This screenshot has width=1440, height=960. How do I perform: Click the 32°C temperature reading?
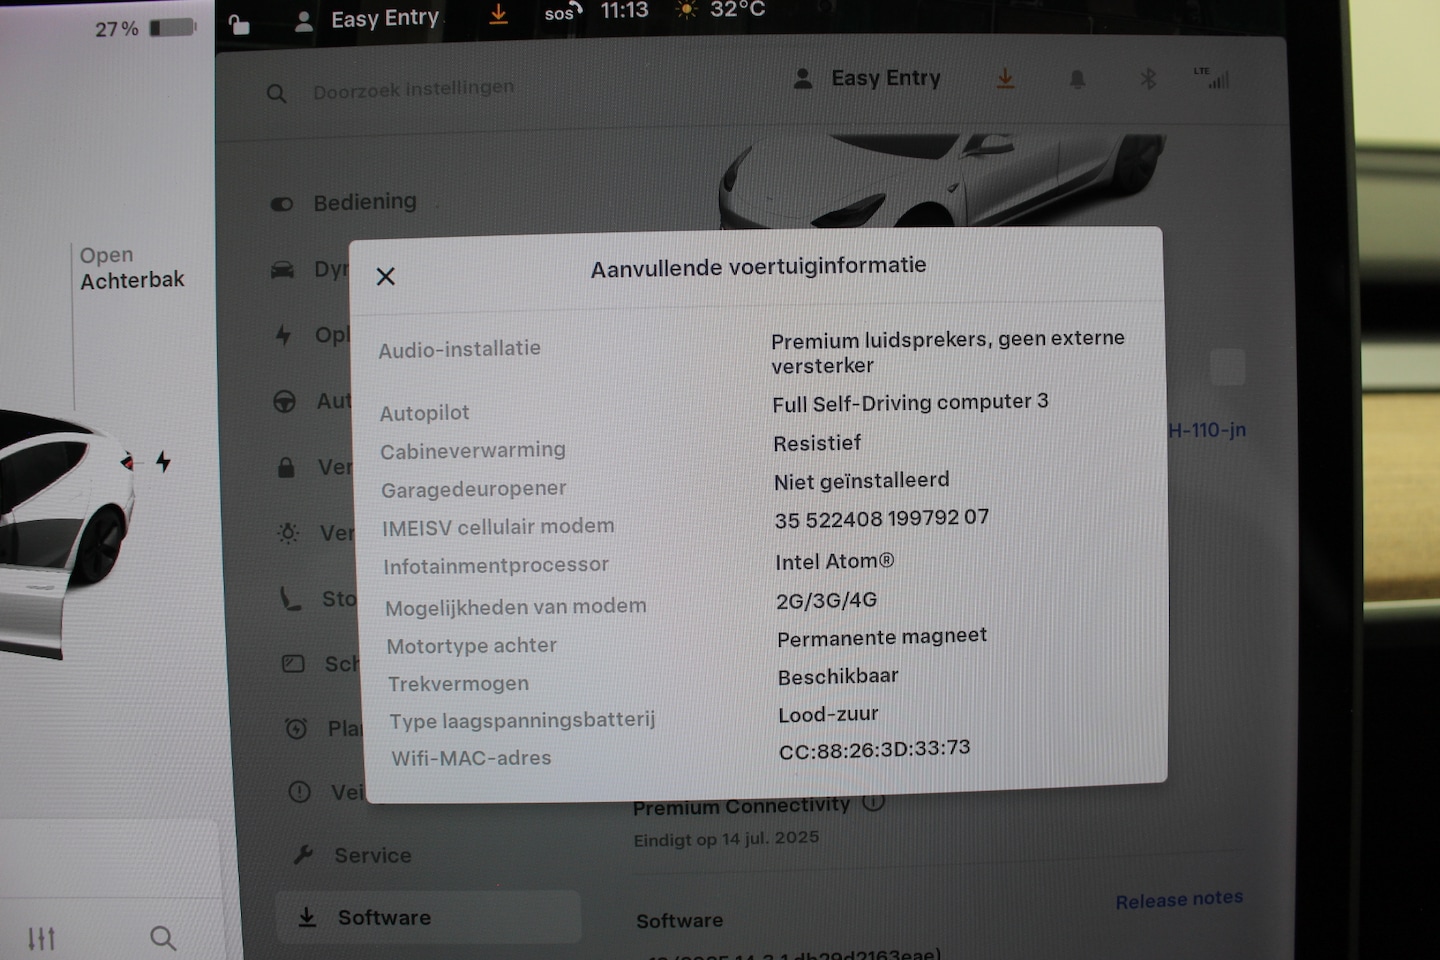pos(737,10)
